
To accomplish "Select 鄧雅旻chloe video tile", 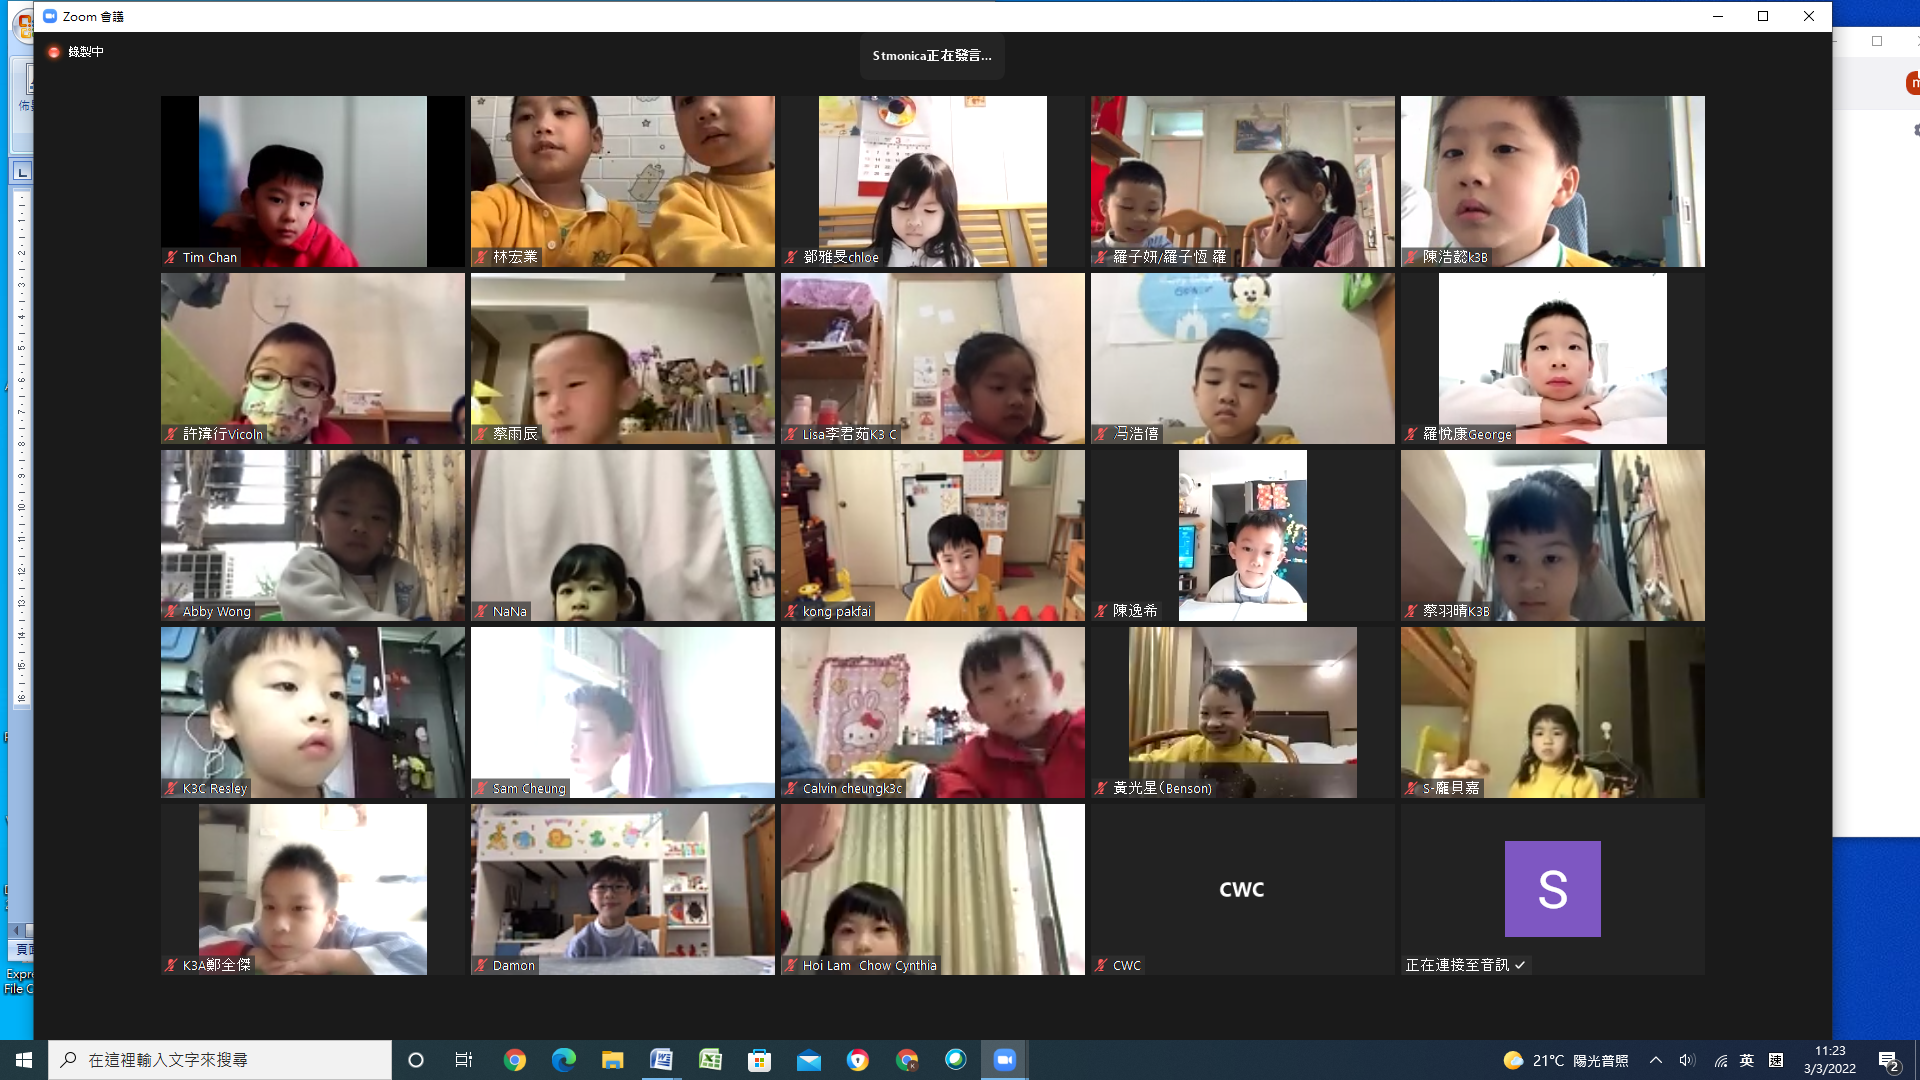I will 933,181.
